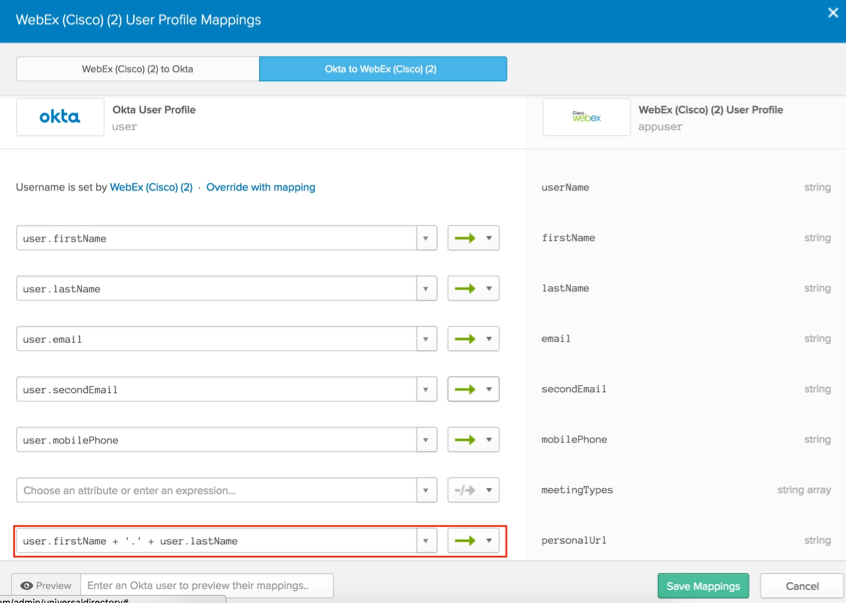The height and width of the screenshot is (603, 846).
Task: Follow the Override with mapping link
Action: click(260, 187)
